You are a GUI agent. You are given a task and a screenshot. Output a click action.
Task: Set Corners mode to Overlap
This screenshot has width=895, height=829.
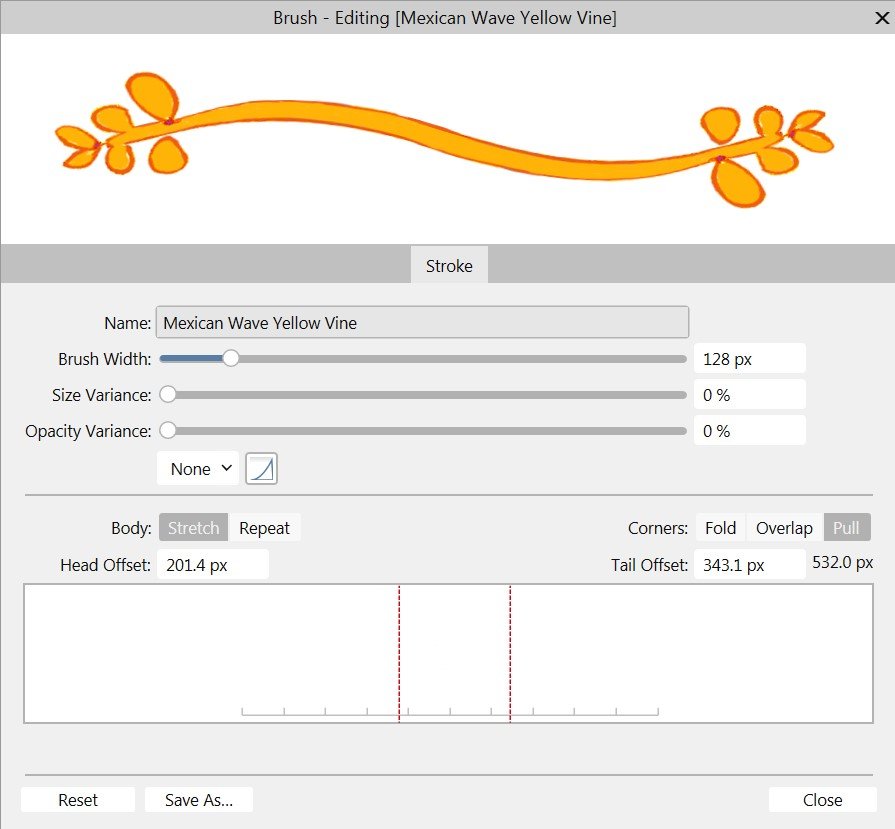point(784,528)
